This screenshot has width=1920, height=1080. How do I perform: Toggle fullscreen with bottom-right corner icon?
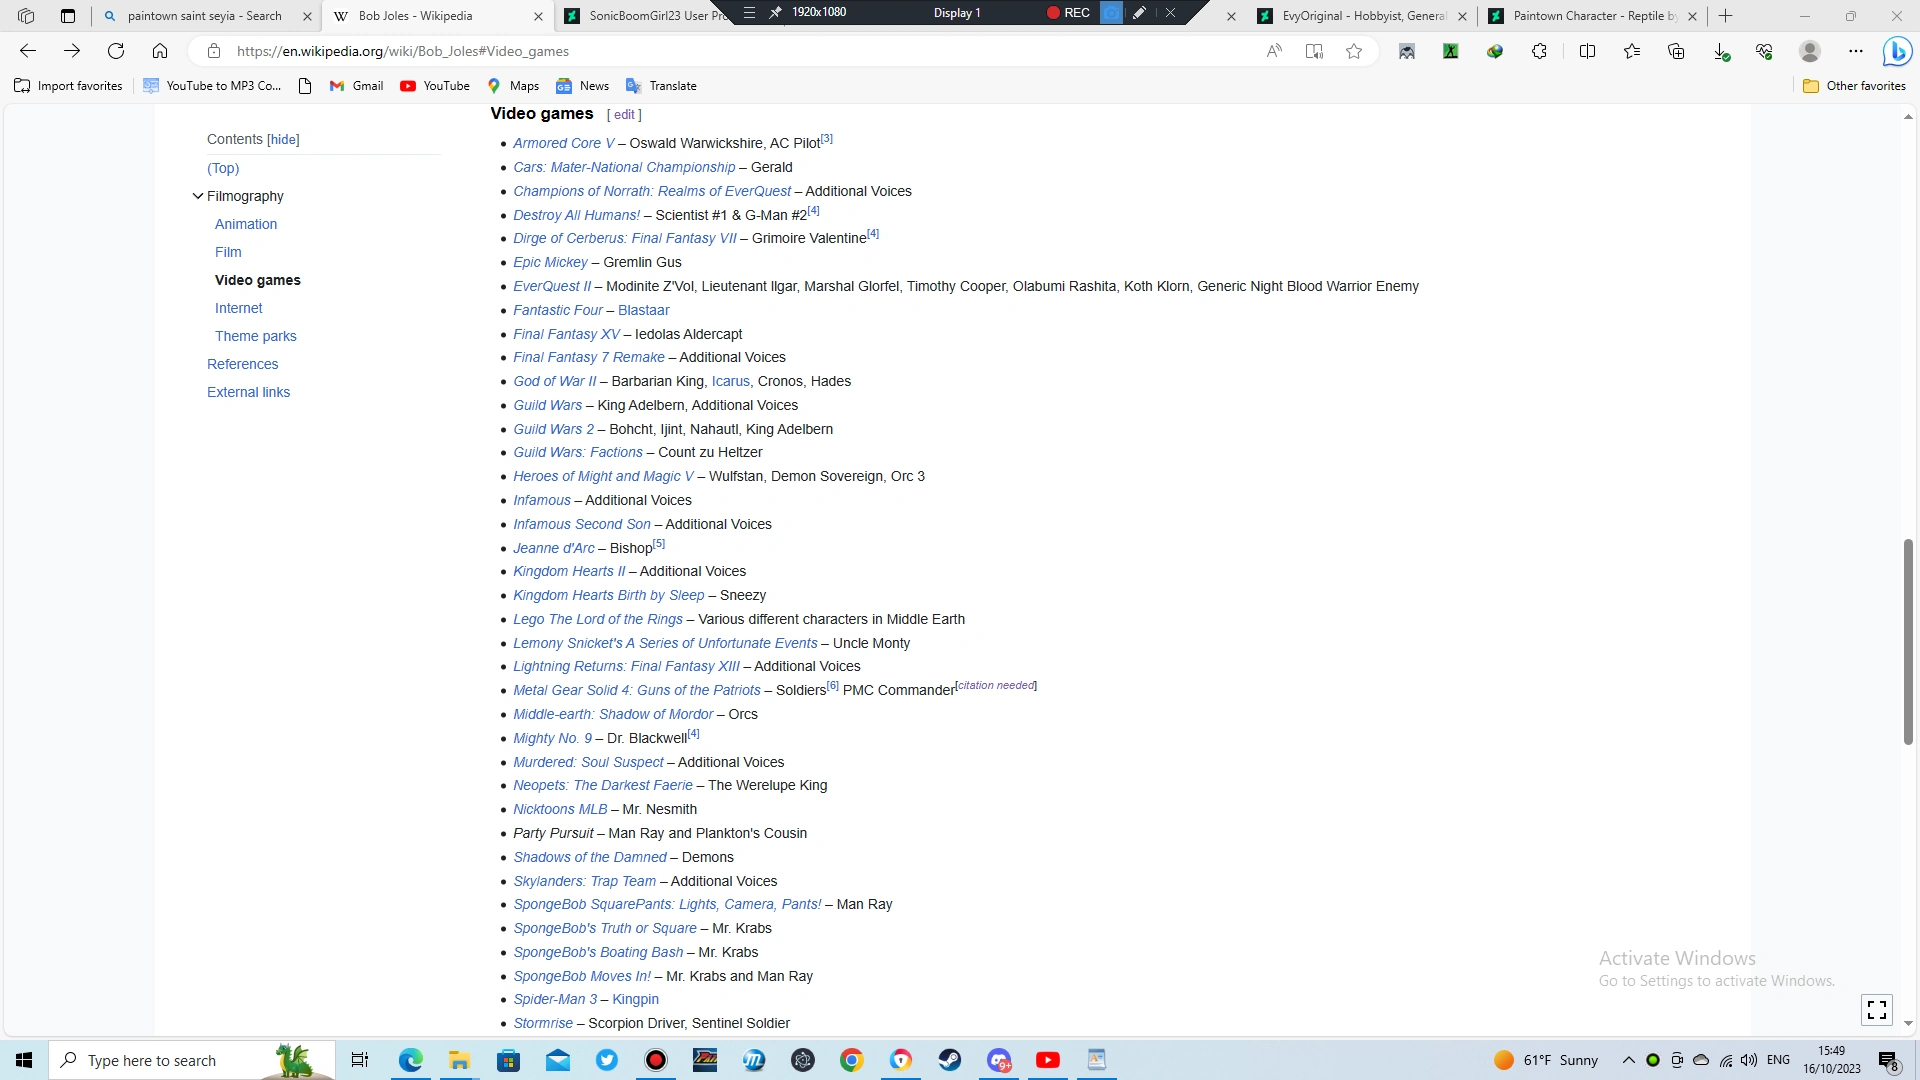click(x=1877, y=1009)
